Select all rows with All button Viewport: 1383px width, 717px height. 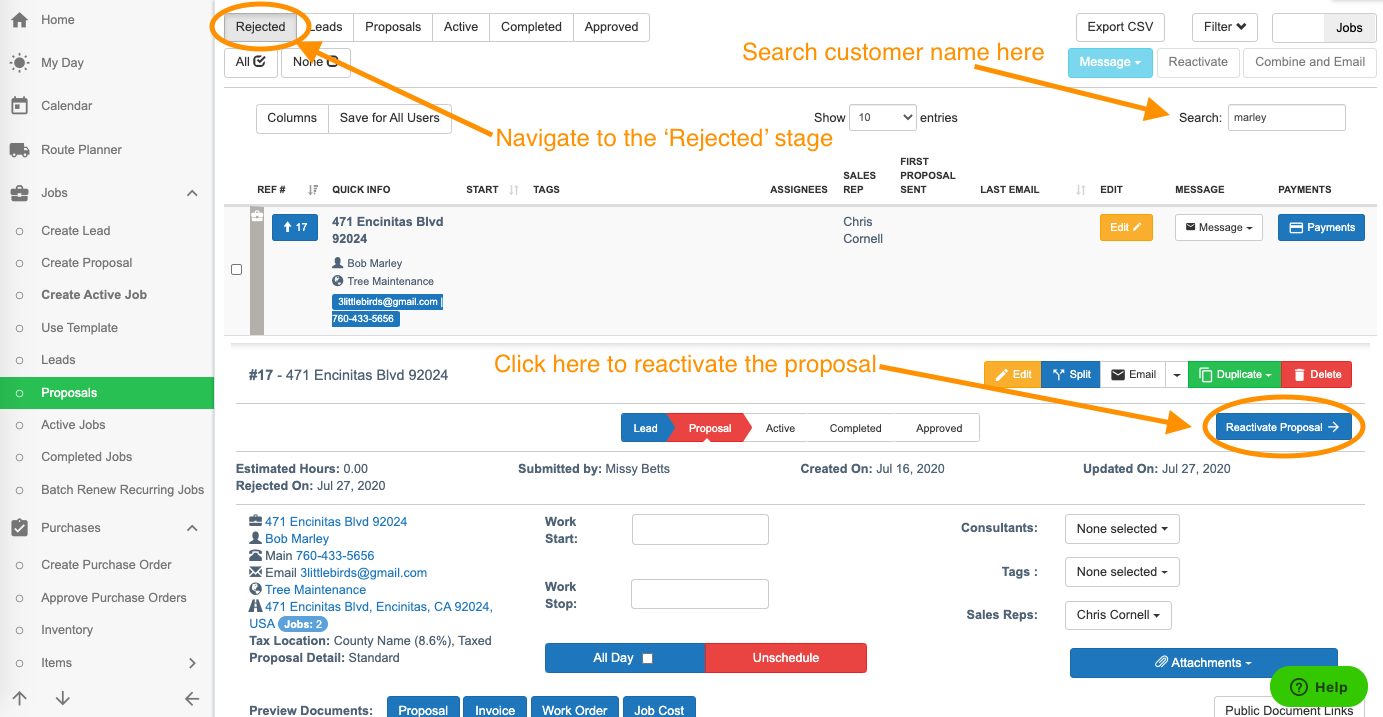tap(250, 62)
